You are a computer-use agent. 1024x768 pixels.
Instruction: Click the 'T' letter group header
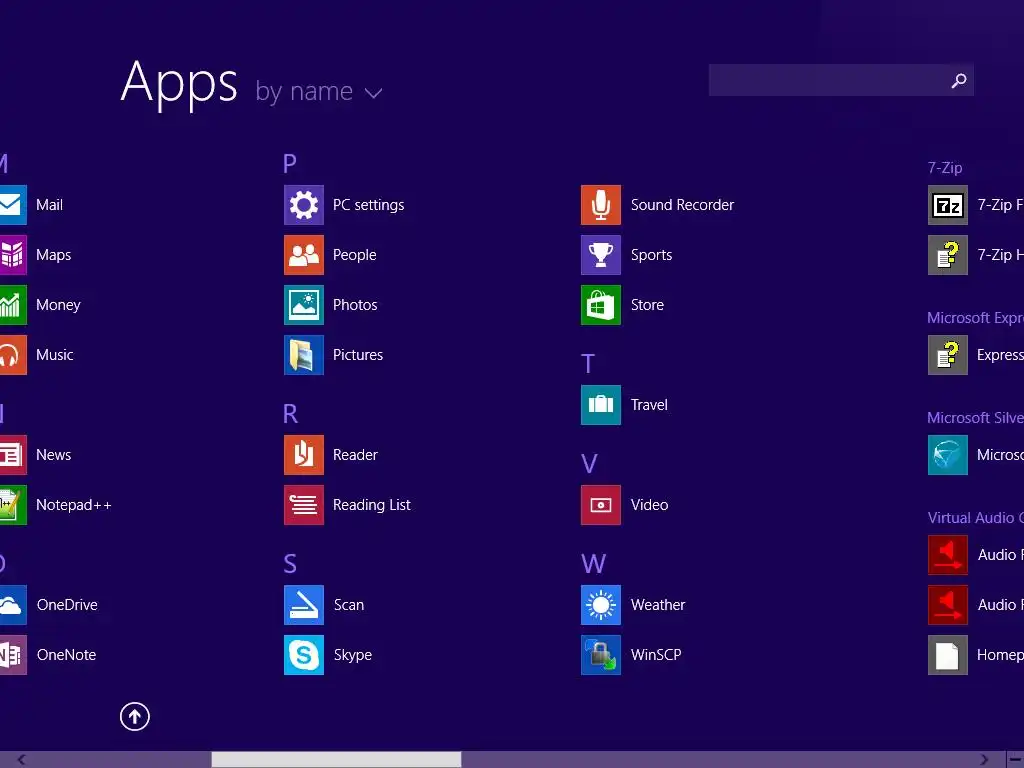point(588,364)
